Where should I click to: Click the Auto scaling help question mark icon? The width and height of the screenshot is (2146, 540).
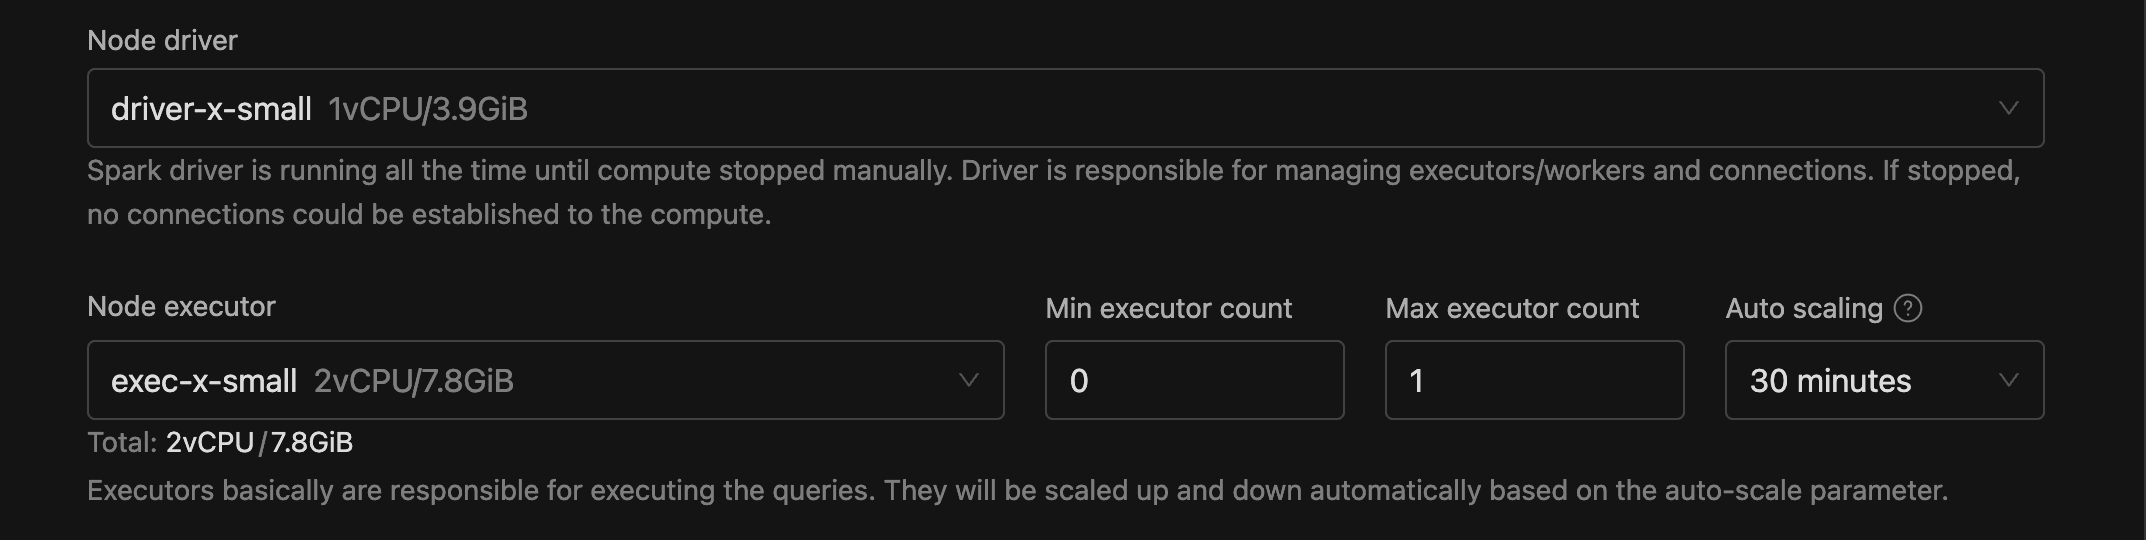coord(1908,308)
